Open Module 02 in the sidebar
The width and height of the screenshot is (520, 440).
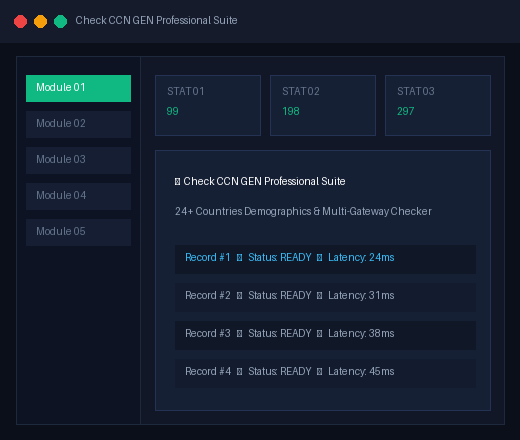point(78,124)
